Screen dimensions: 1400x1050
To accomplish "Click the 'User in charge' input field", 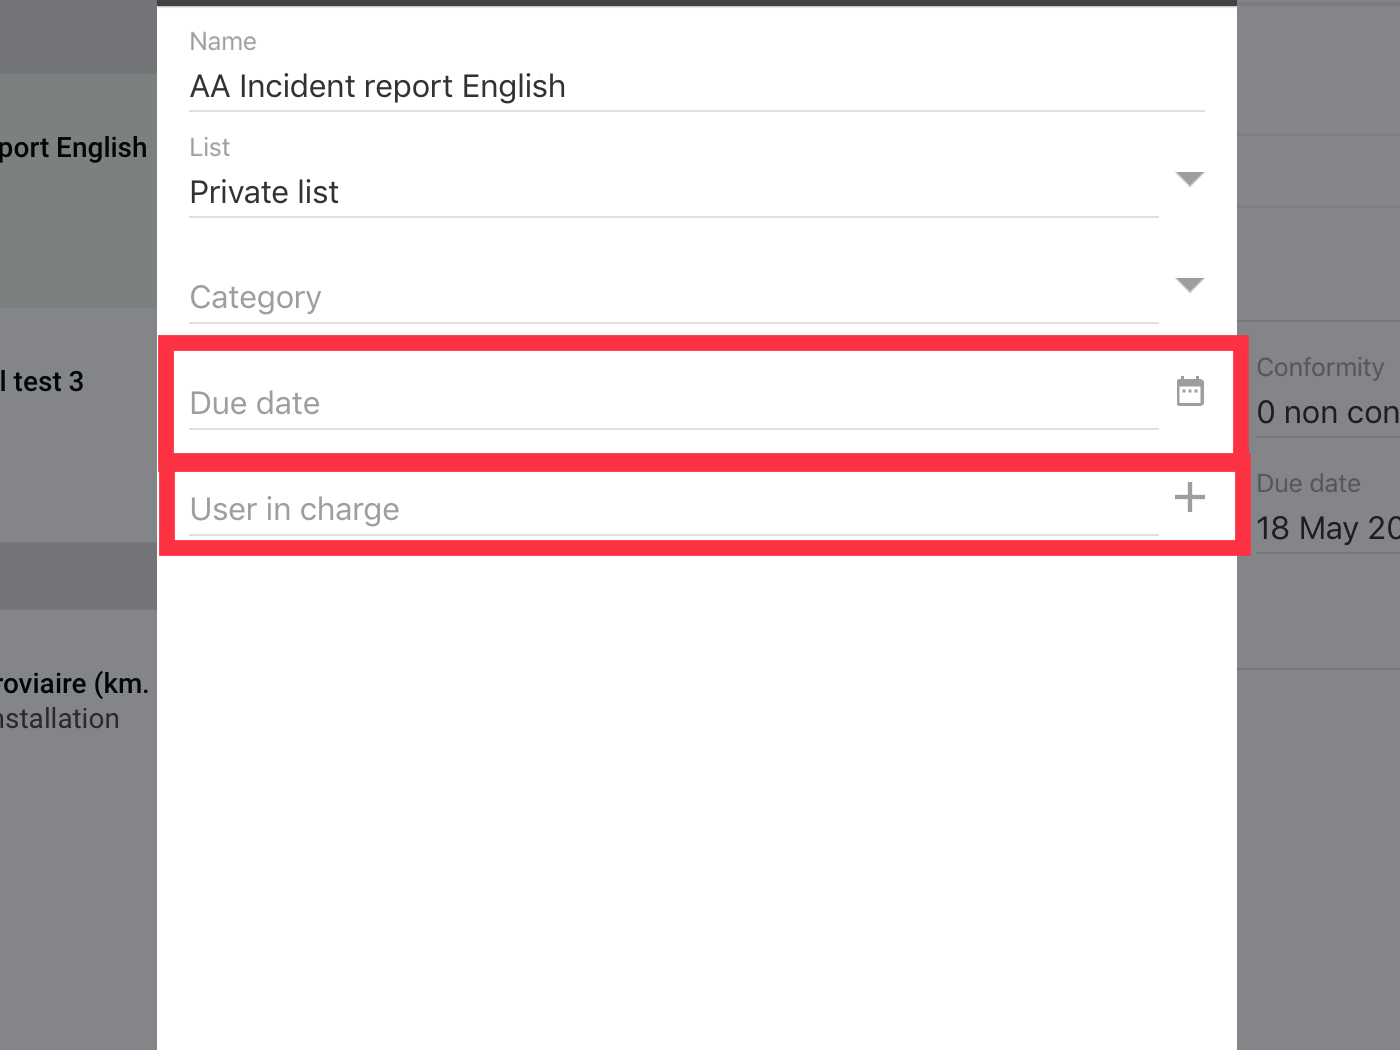I will coord(674,510).
